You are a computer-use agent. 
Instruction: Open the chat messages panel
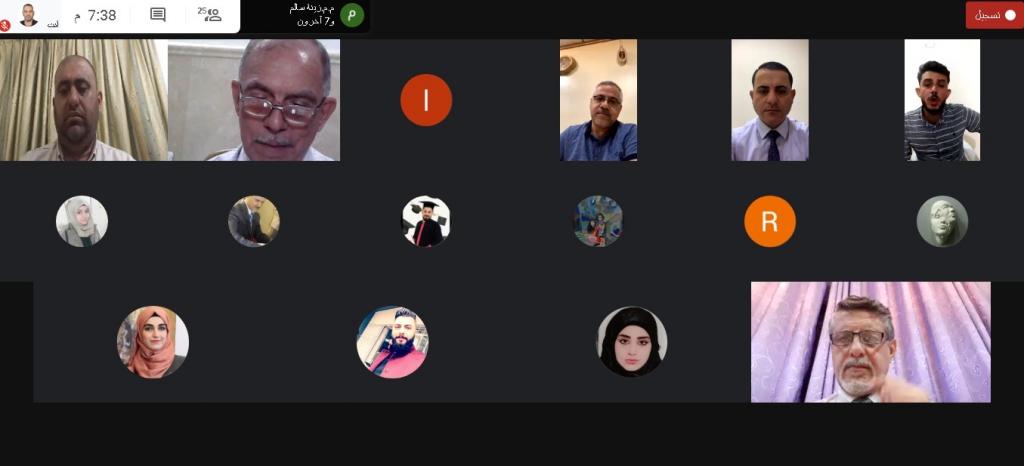click(157, 14)
